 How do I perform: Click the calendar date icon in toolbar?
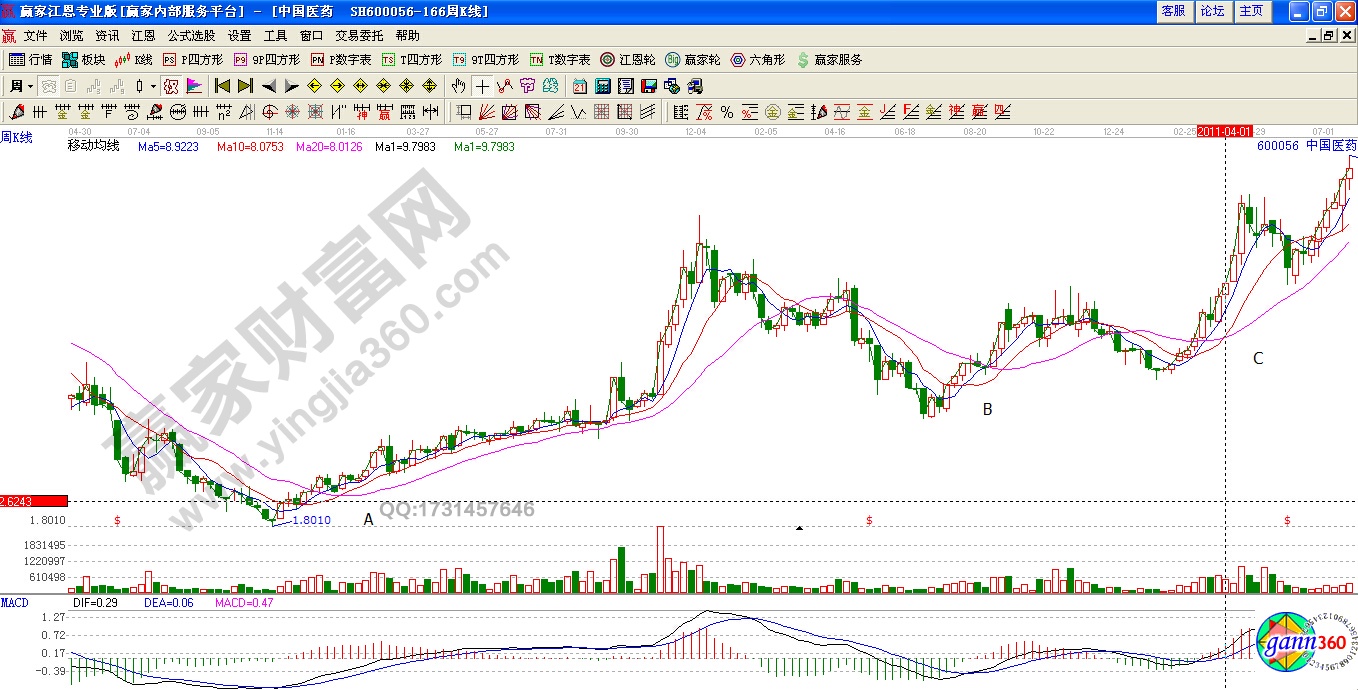pos(580,86)
